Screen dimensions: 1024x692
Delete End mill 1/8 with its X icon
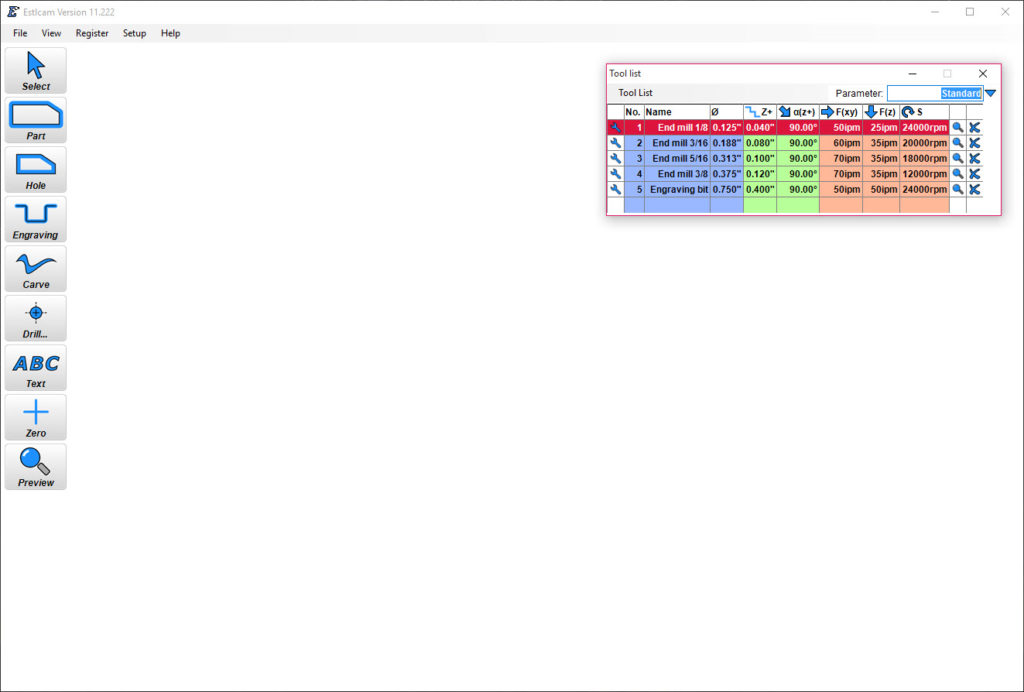tap(974, 127)
